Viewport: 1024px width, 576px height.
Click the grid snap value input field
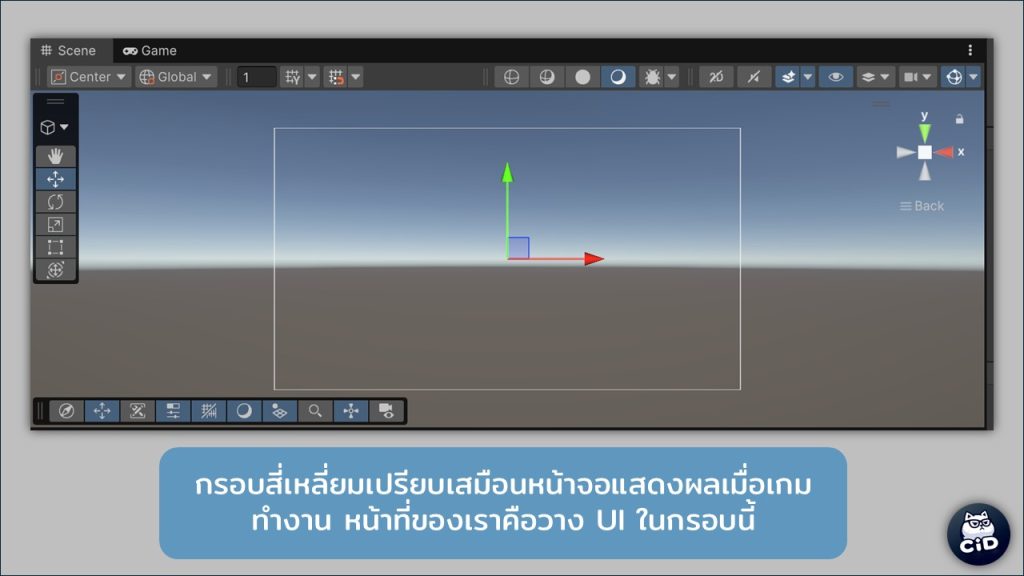[x=257, y=77]
